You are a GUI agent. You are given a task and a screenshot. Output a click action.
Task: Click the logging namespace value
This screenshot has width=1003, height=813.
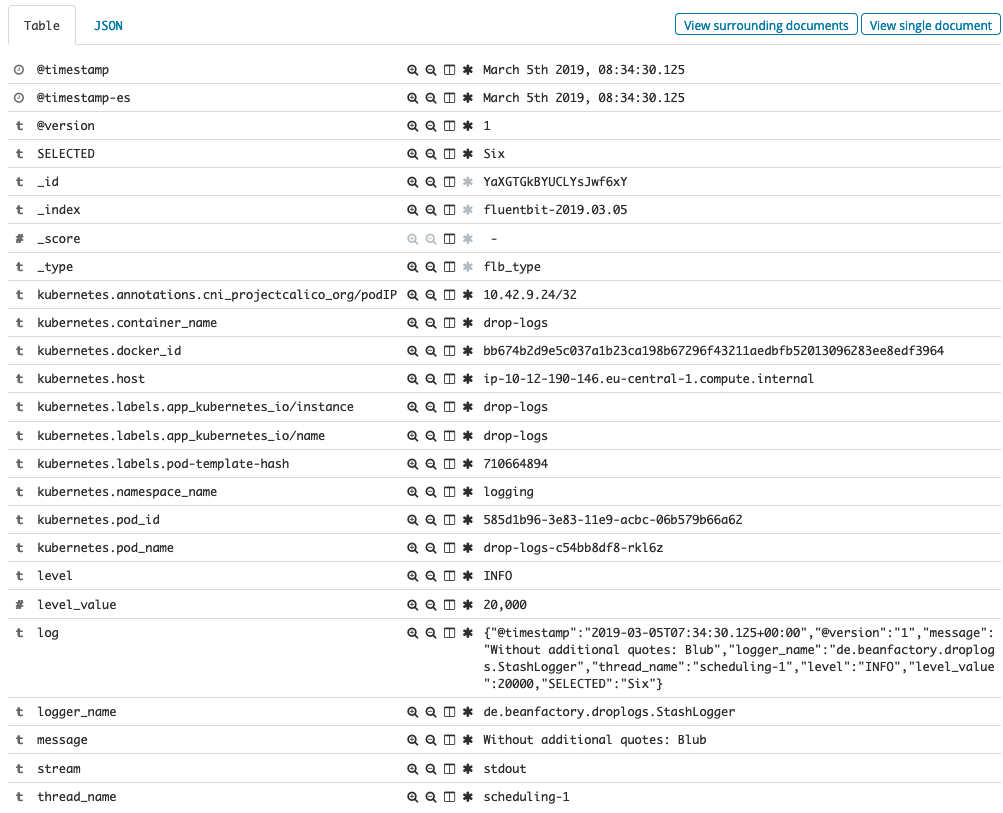[x=509, y=492]
